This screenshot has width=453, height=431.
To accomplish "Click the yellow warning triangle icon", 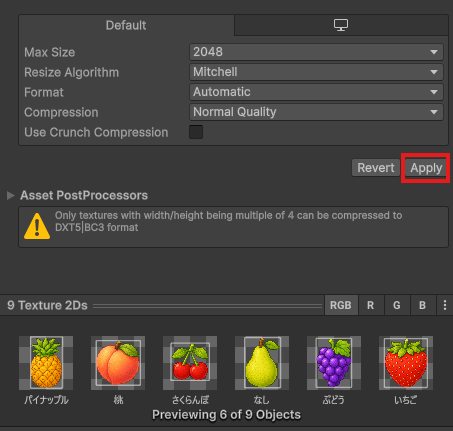I will click(37, 227).
